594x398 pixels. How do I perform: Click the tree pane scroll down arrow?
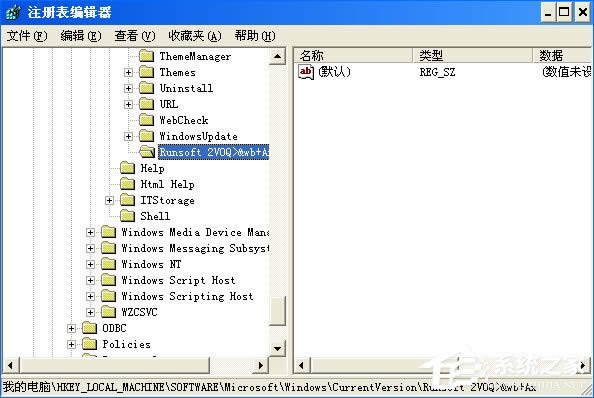pos(278,348)
